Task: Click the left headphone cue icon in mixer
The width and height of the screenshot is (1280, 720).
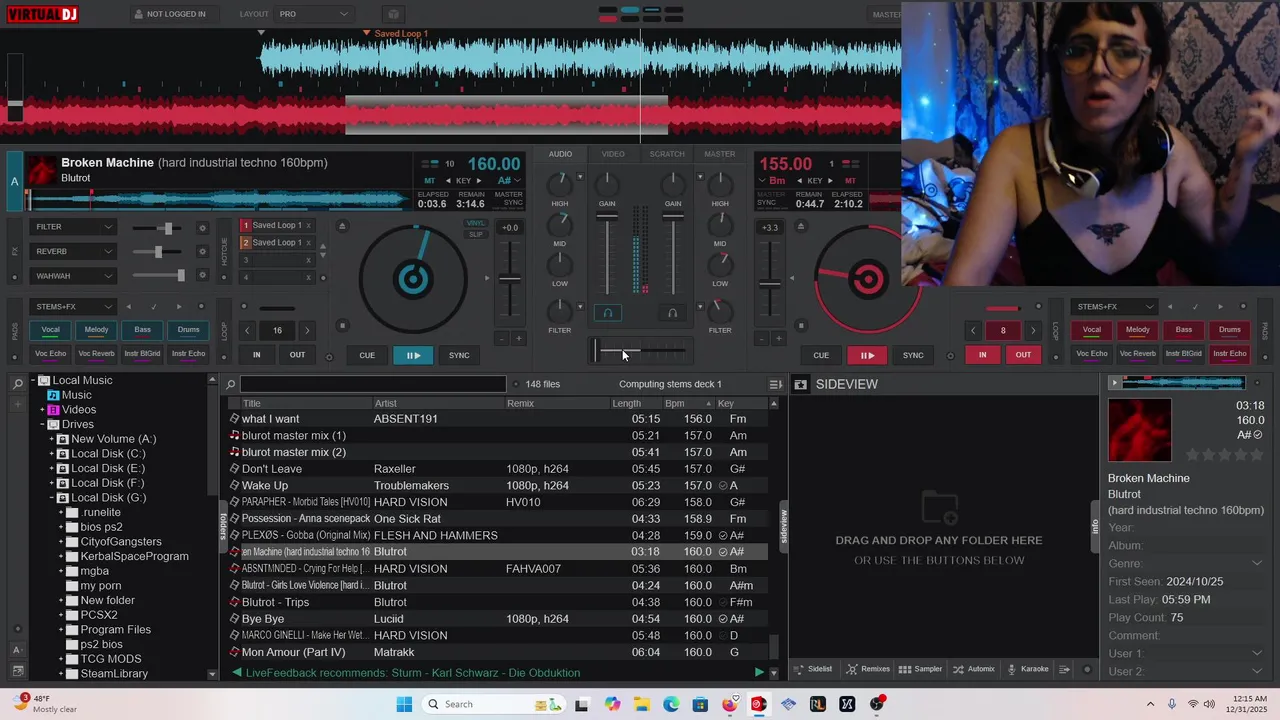Action: 607,313
